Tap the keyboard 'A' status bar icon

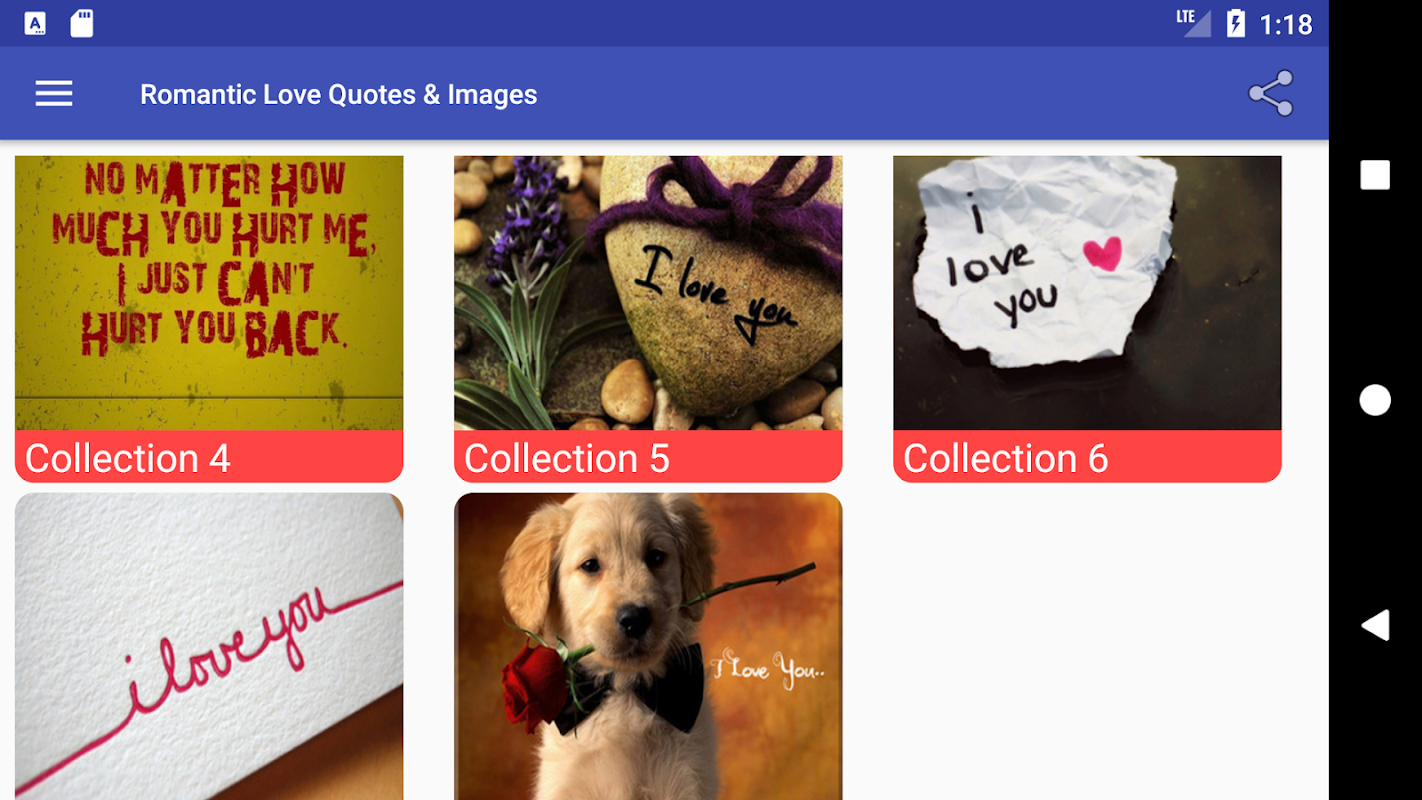pos(35,23)
